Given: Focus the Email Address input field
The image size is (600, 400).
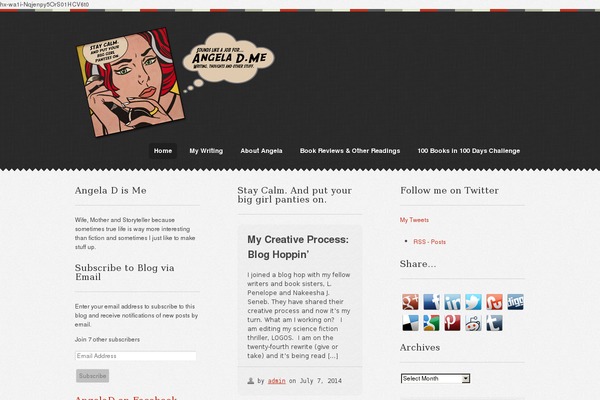Looking at the screenshot, I should pyautogui.click(x=136, y=356).
